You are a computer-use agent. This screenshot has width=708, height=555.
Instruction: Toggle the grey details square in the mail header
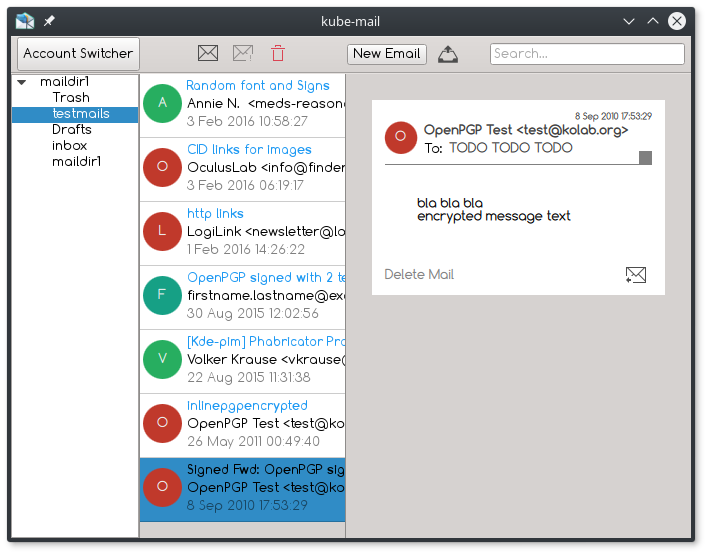point(645,157)
